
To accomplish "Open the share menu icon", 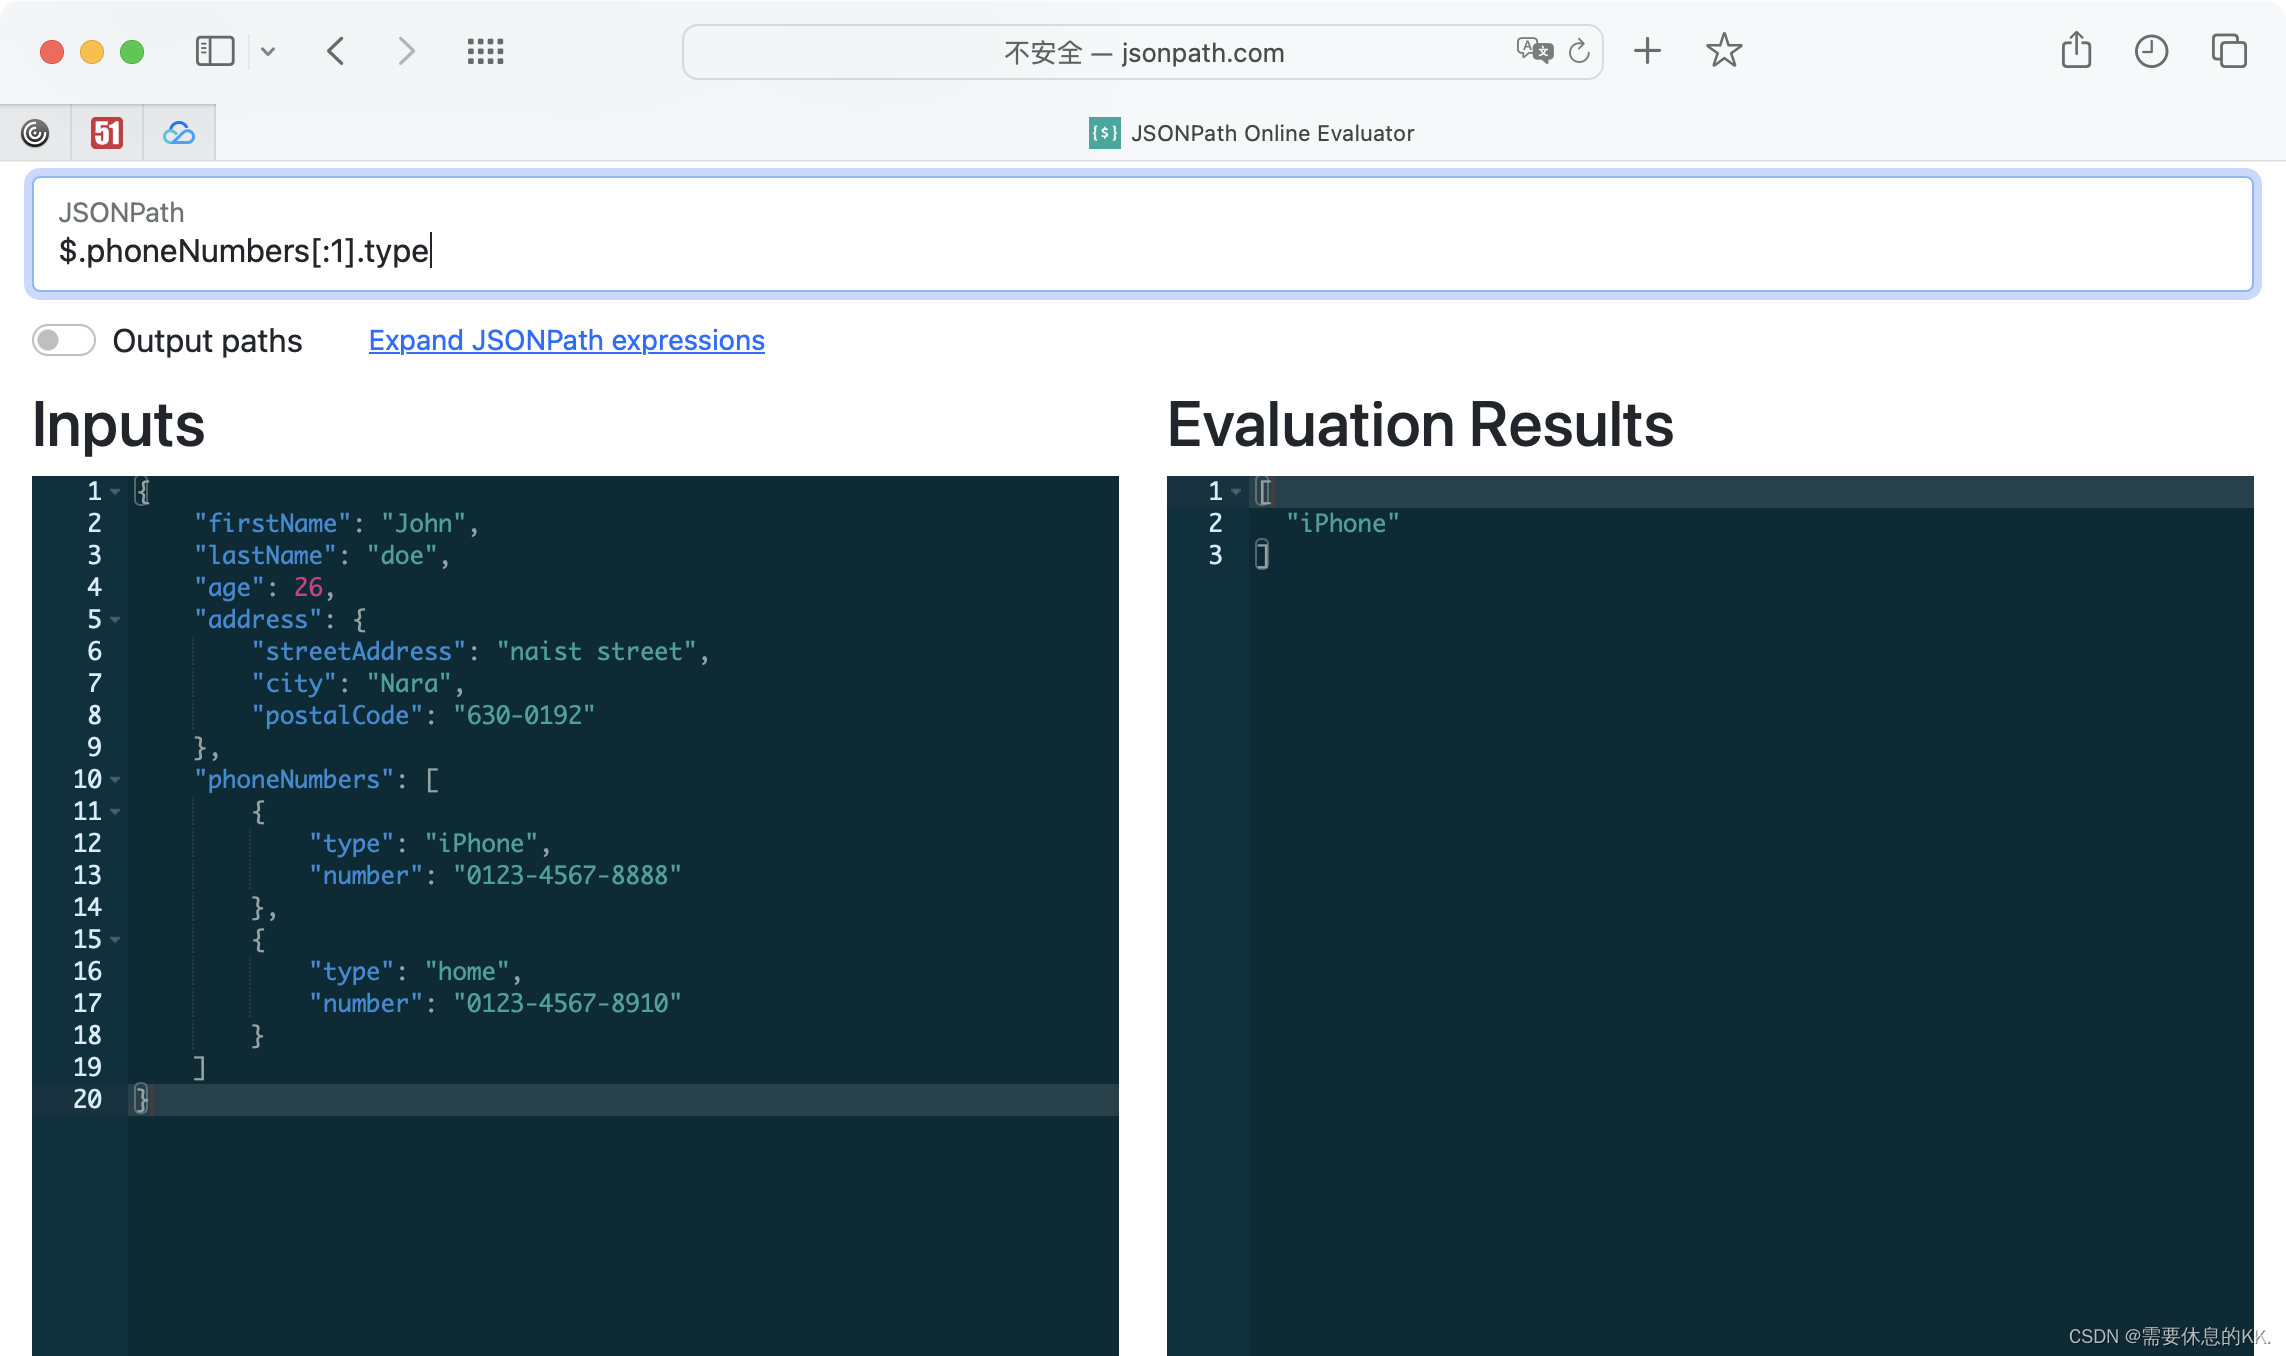I will click(2076, 51).
